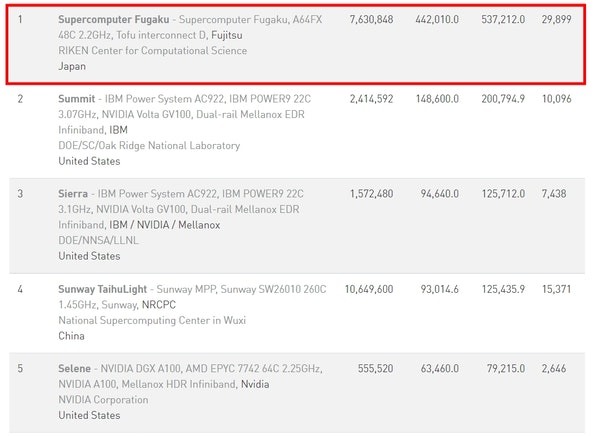Select power value 15,371

556,289
